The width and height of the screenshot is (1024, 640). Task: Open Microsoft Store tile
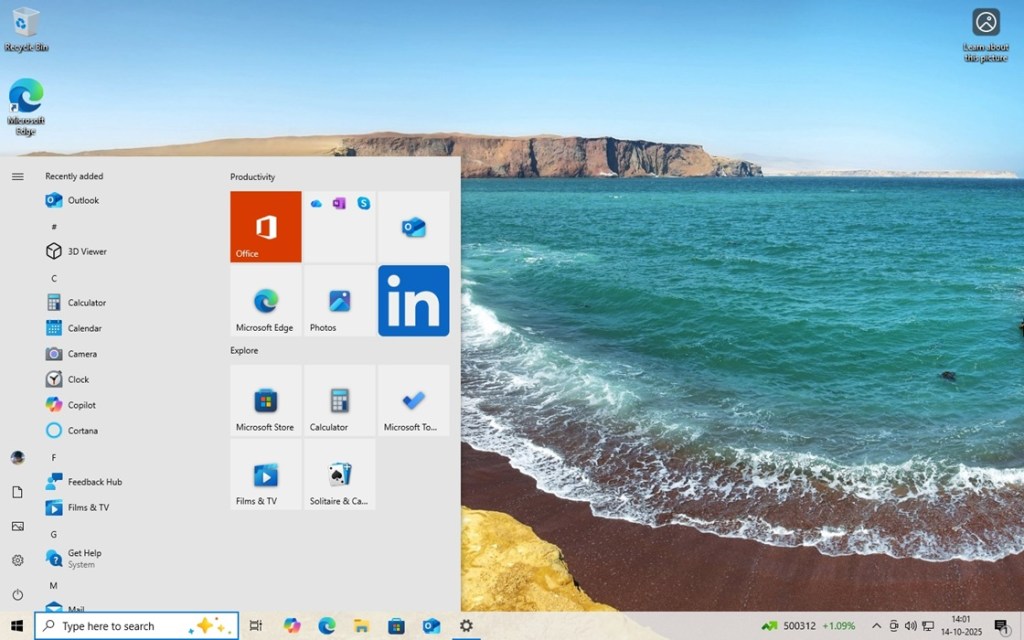[265, 401]
